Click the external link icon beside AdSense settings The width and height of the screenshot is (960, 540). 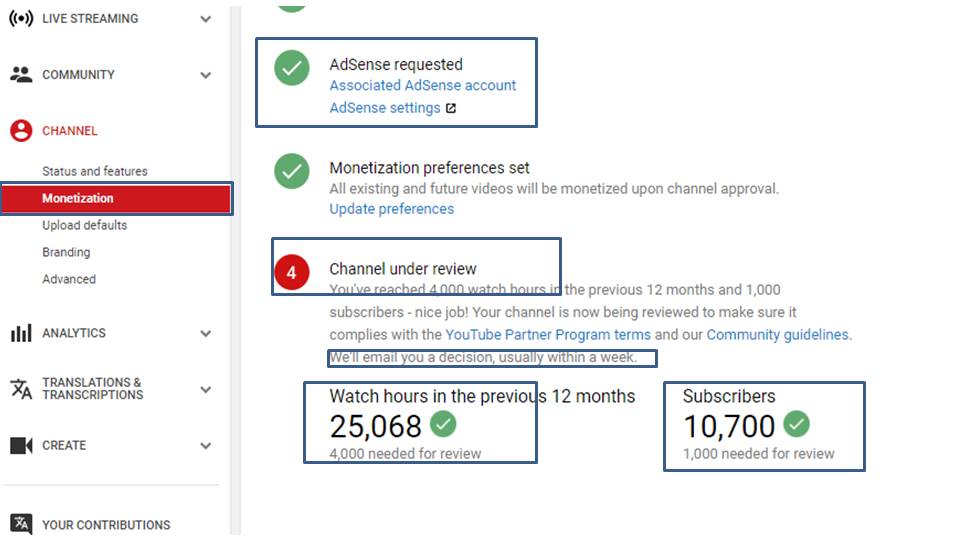point(451,108)
